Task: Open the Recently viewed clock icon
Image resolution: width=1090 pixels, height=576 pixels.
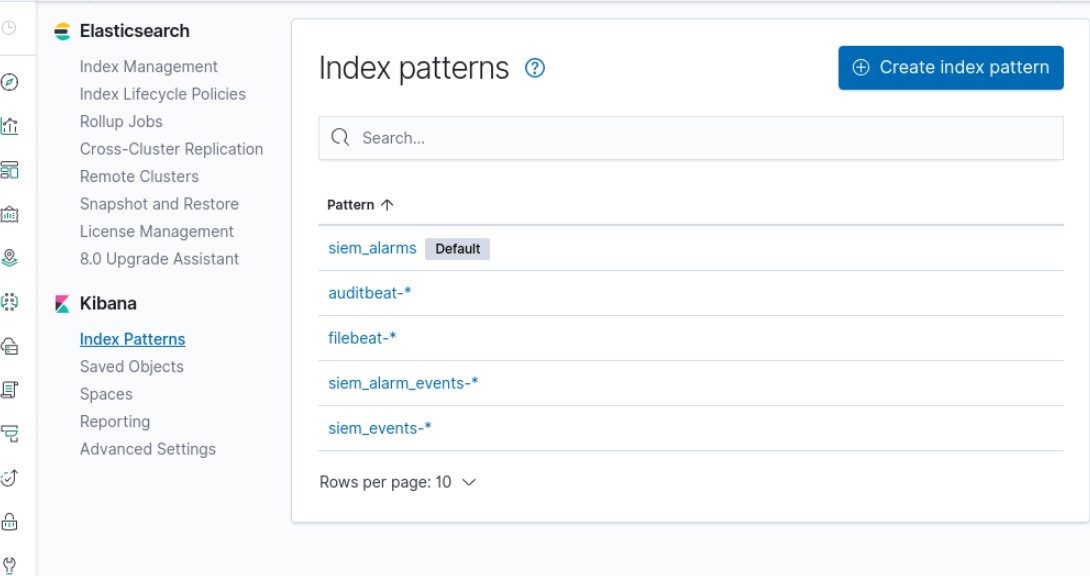Action: coord(9,28)
